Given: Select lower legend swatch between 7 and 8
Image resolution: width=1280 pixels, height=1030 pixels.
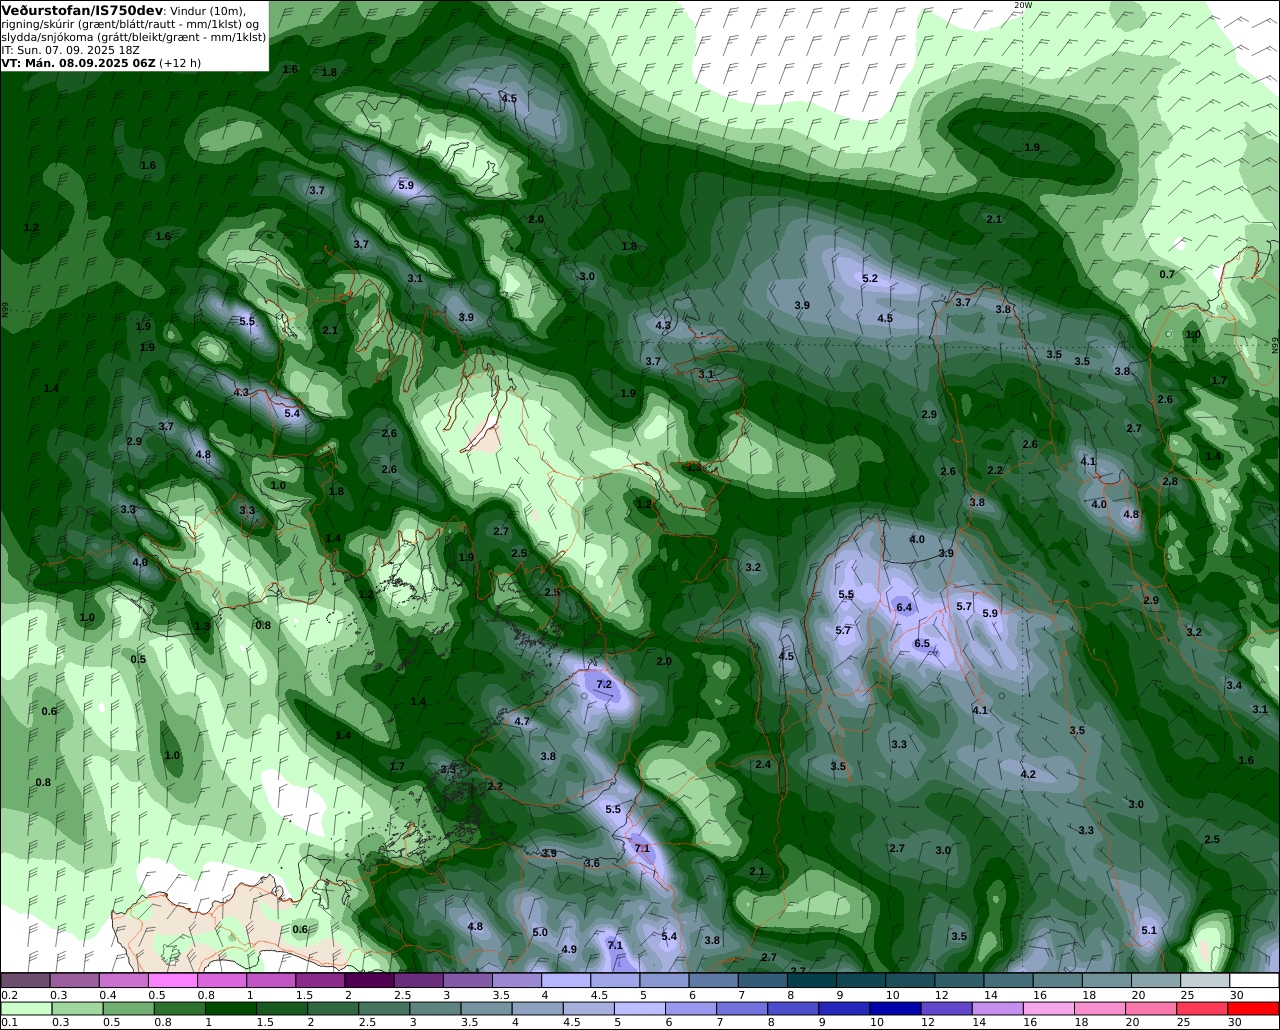Looking at the screenshot, I should point(743,1008).
